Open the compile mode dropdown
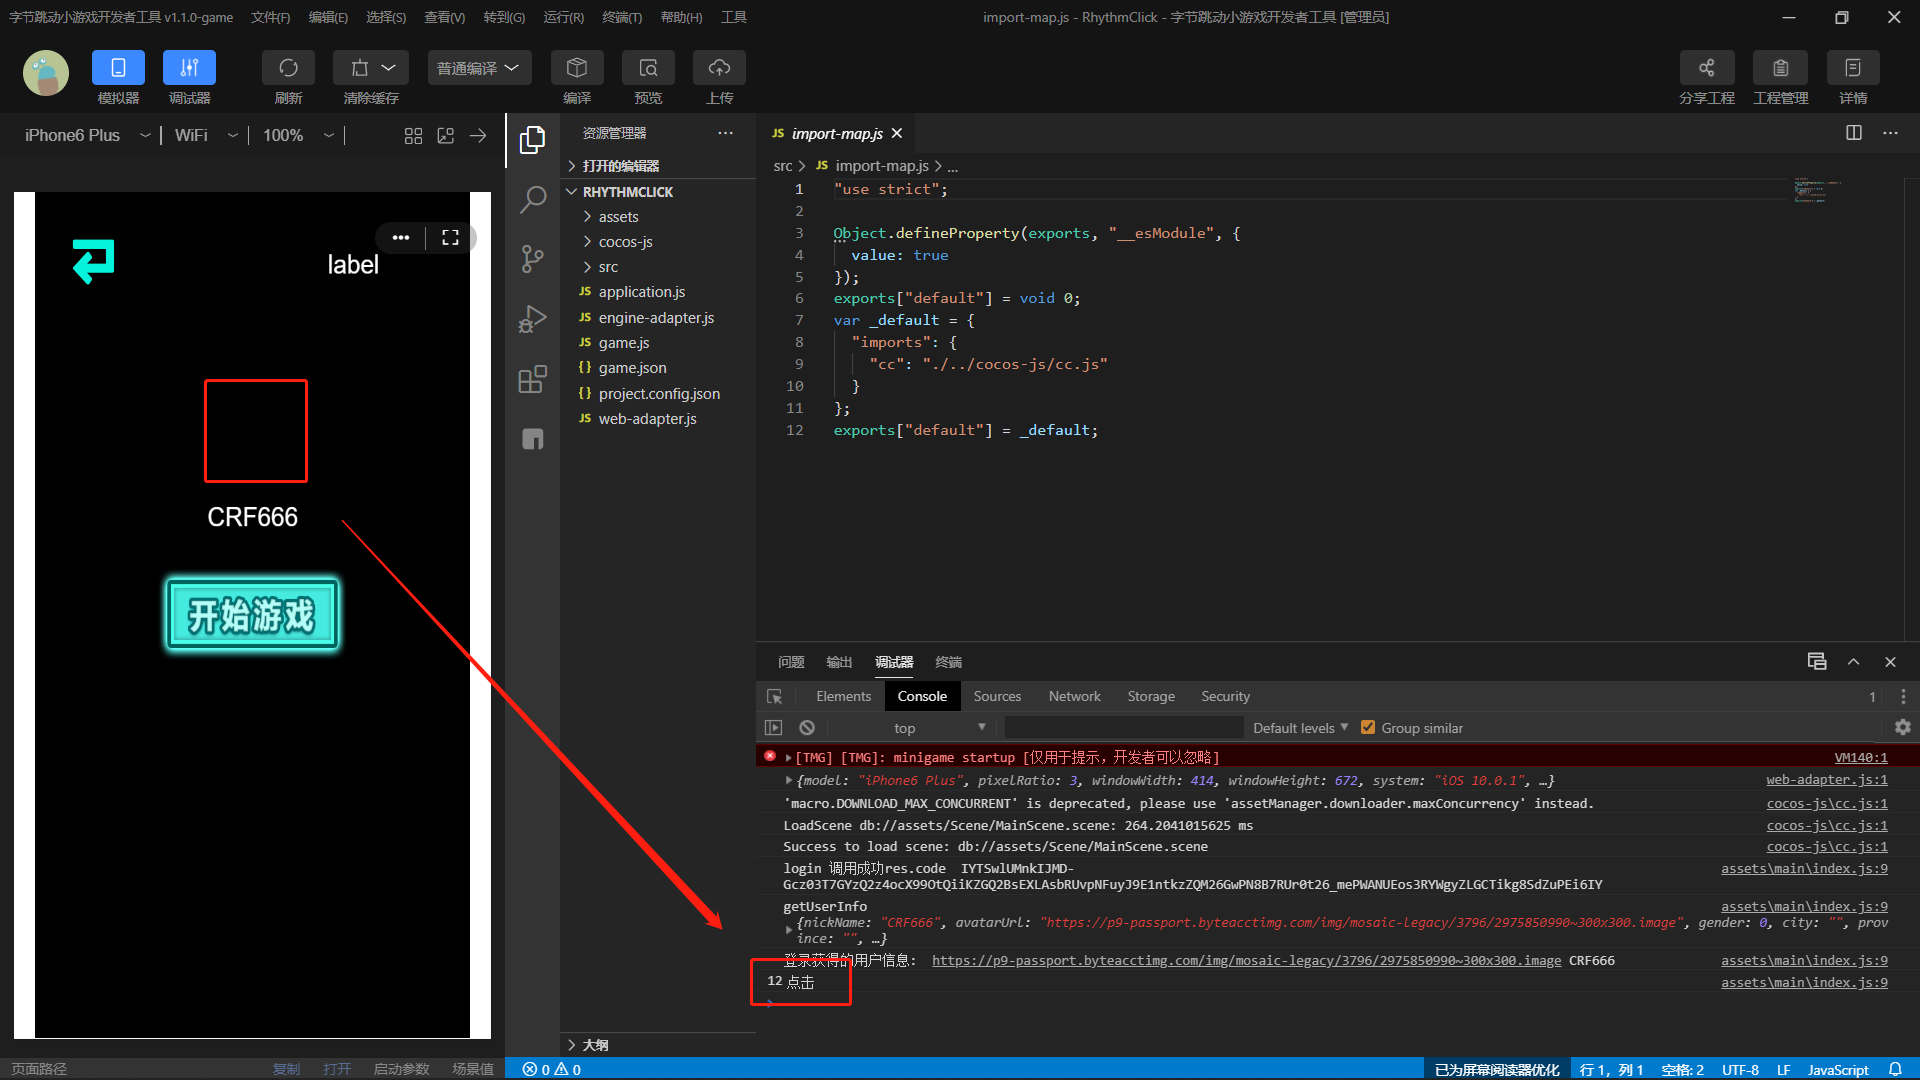Screen dimensions: 1920x1080 (x=478, y=68)
